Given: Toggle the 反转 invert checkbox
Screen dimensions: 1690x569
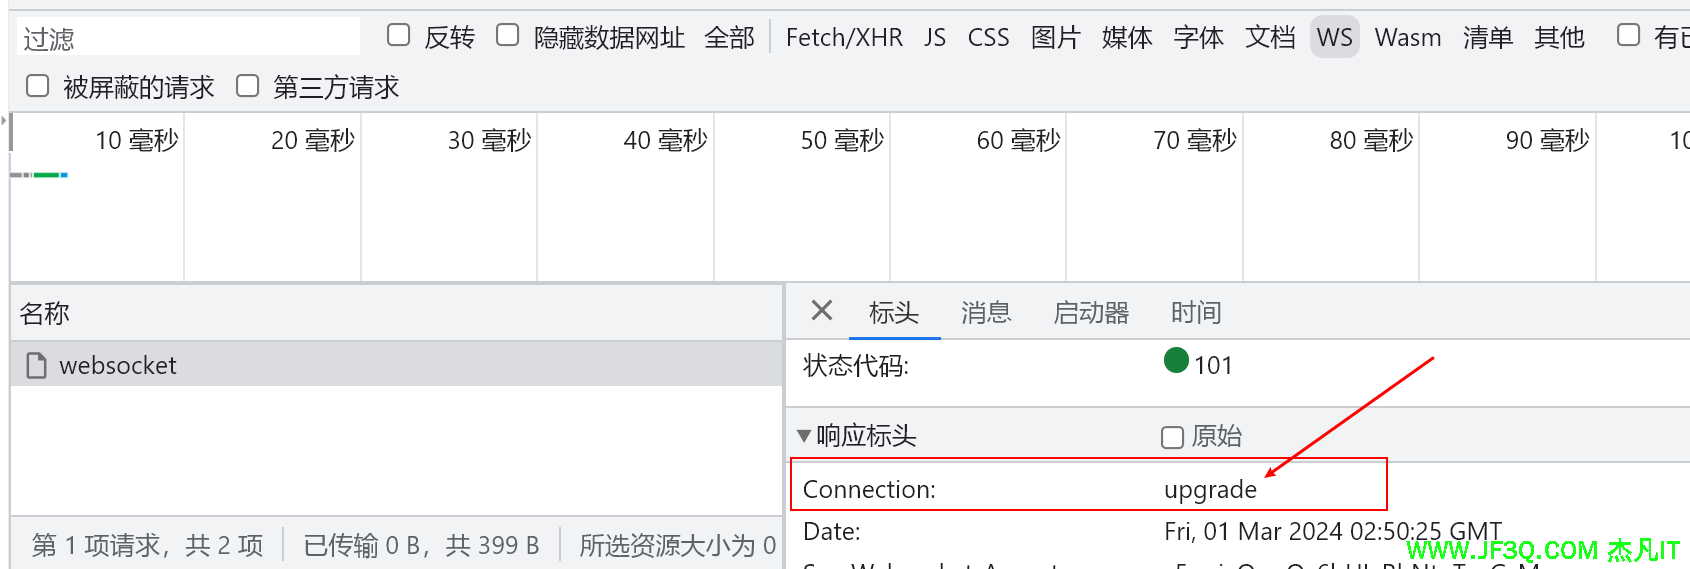Looking at the screenshot, I should click(x=399, y=36).
